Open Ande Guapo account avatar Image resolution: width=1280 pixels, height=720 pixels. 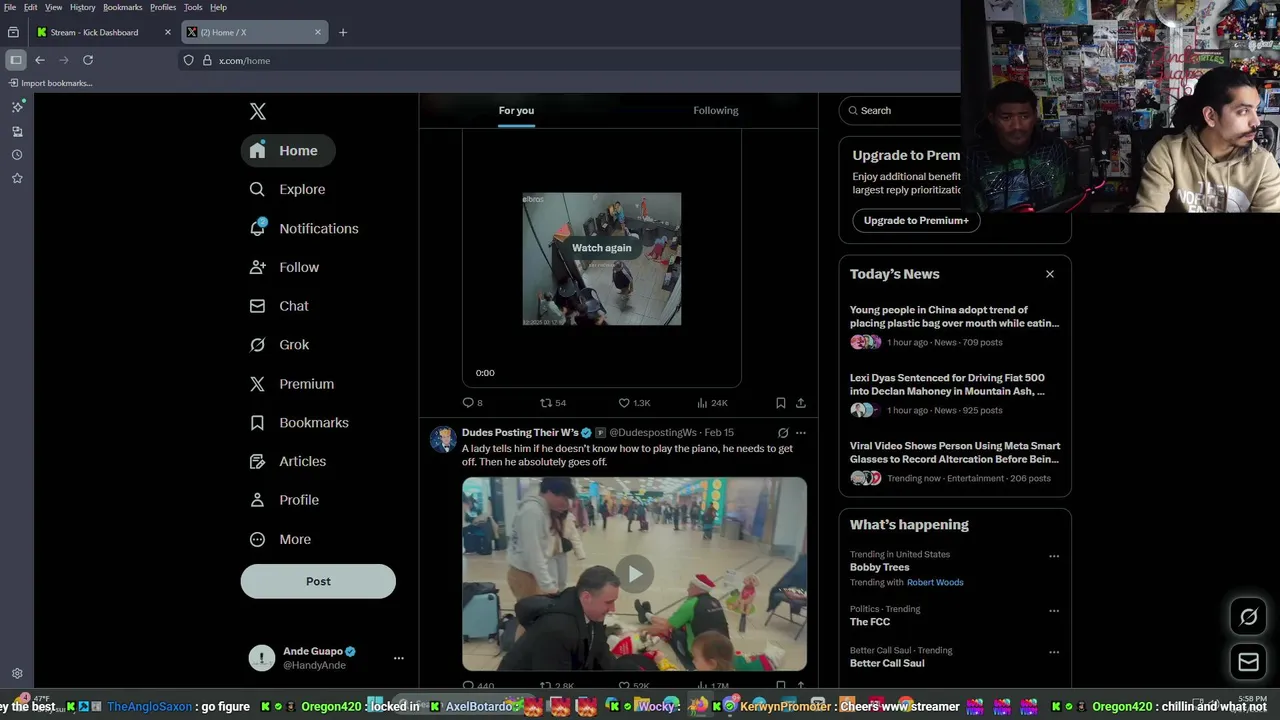tap(262, 658)
